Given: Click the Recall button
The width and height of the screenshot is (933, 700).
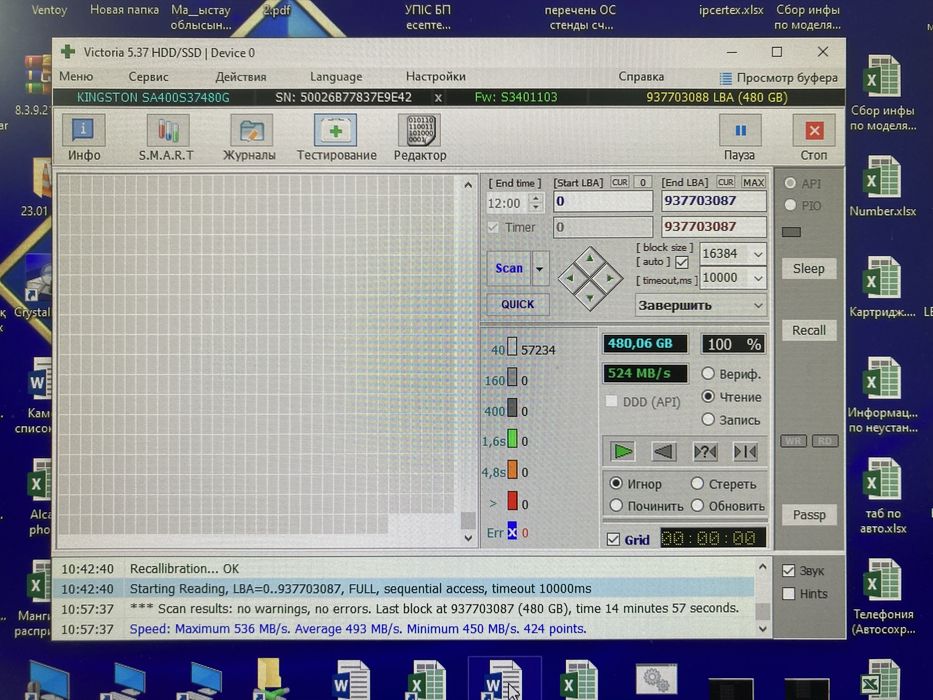Looking at the screenshot, I should (809, 330).
